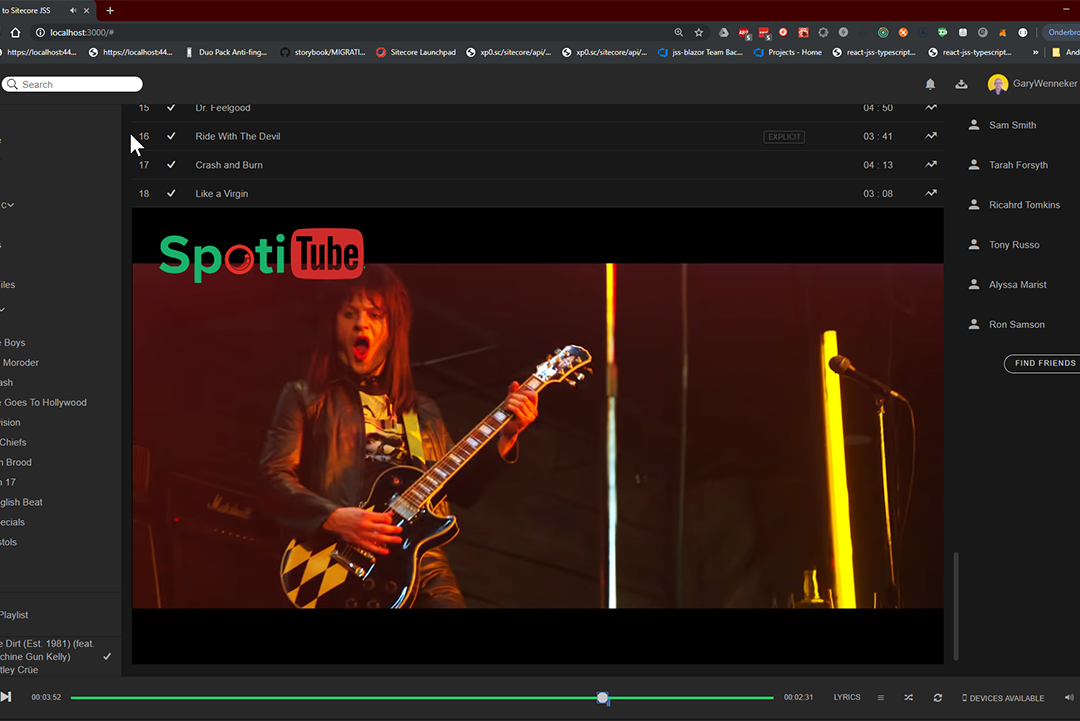Screen dimensions: 1080x721
Task: Click trending icon for Like a Virgin
Action: 931,193
